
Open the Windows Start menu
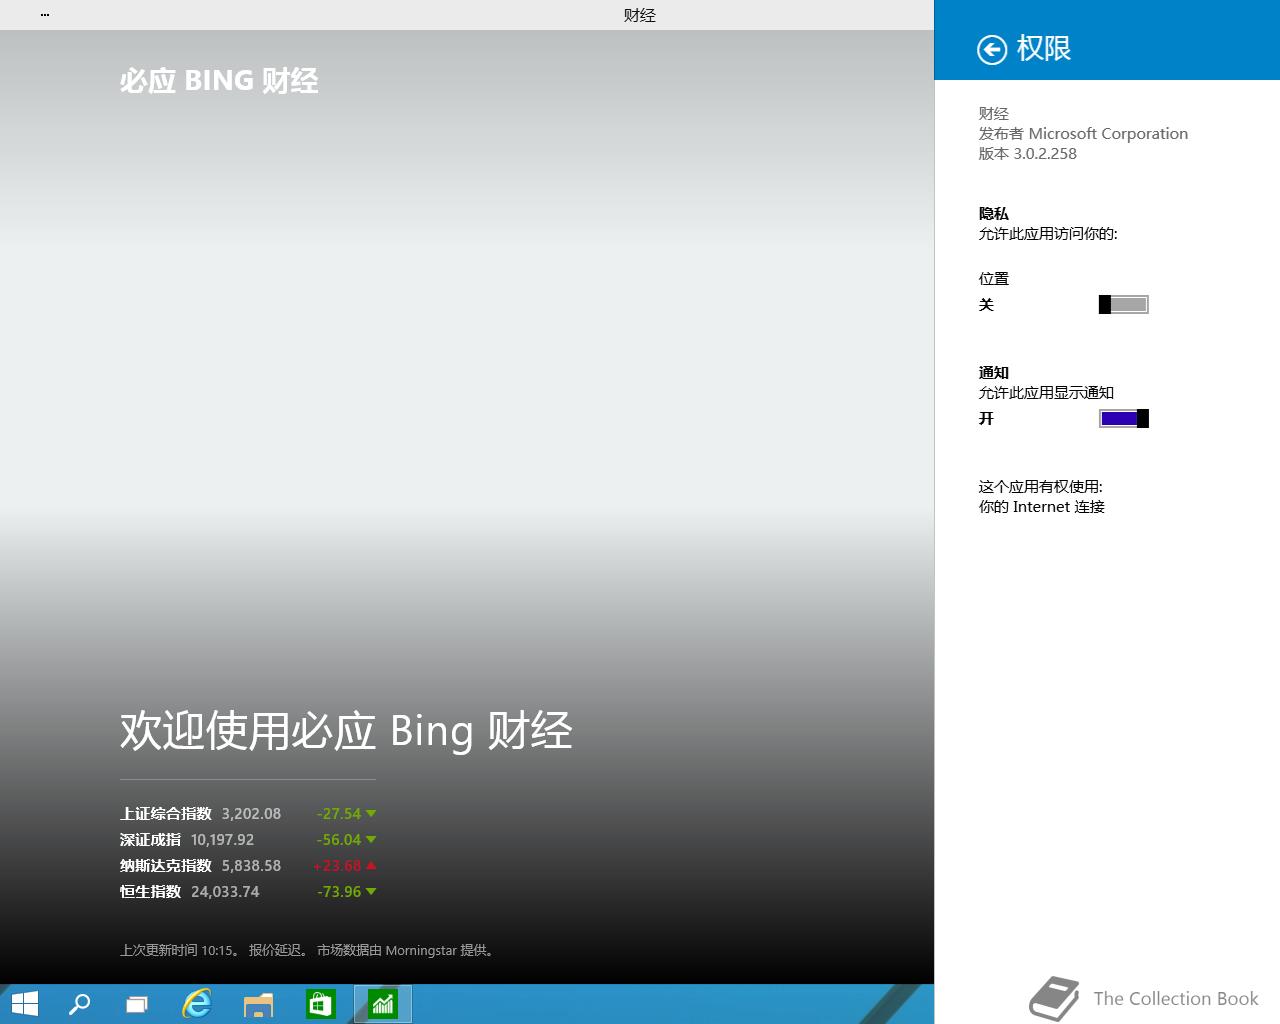point(24,1004)
